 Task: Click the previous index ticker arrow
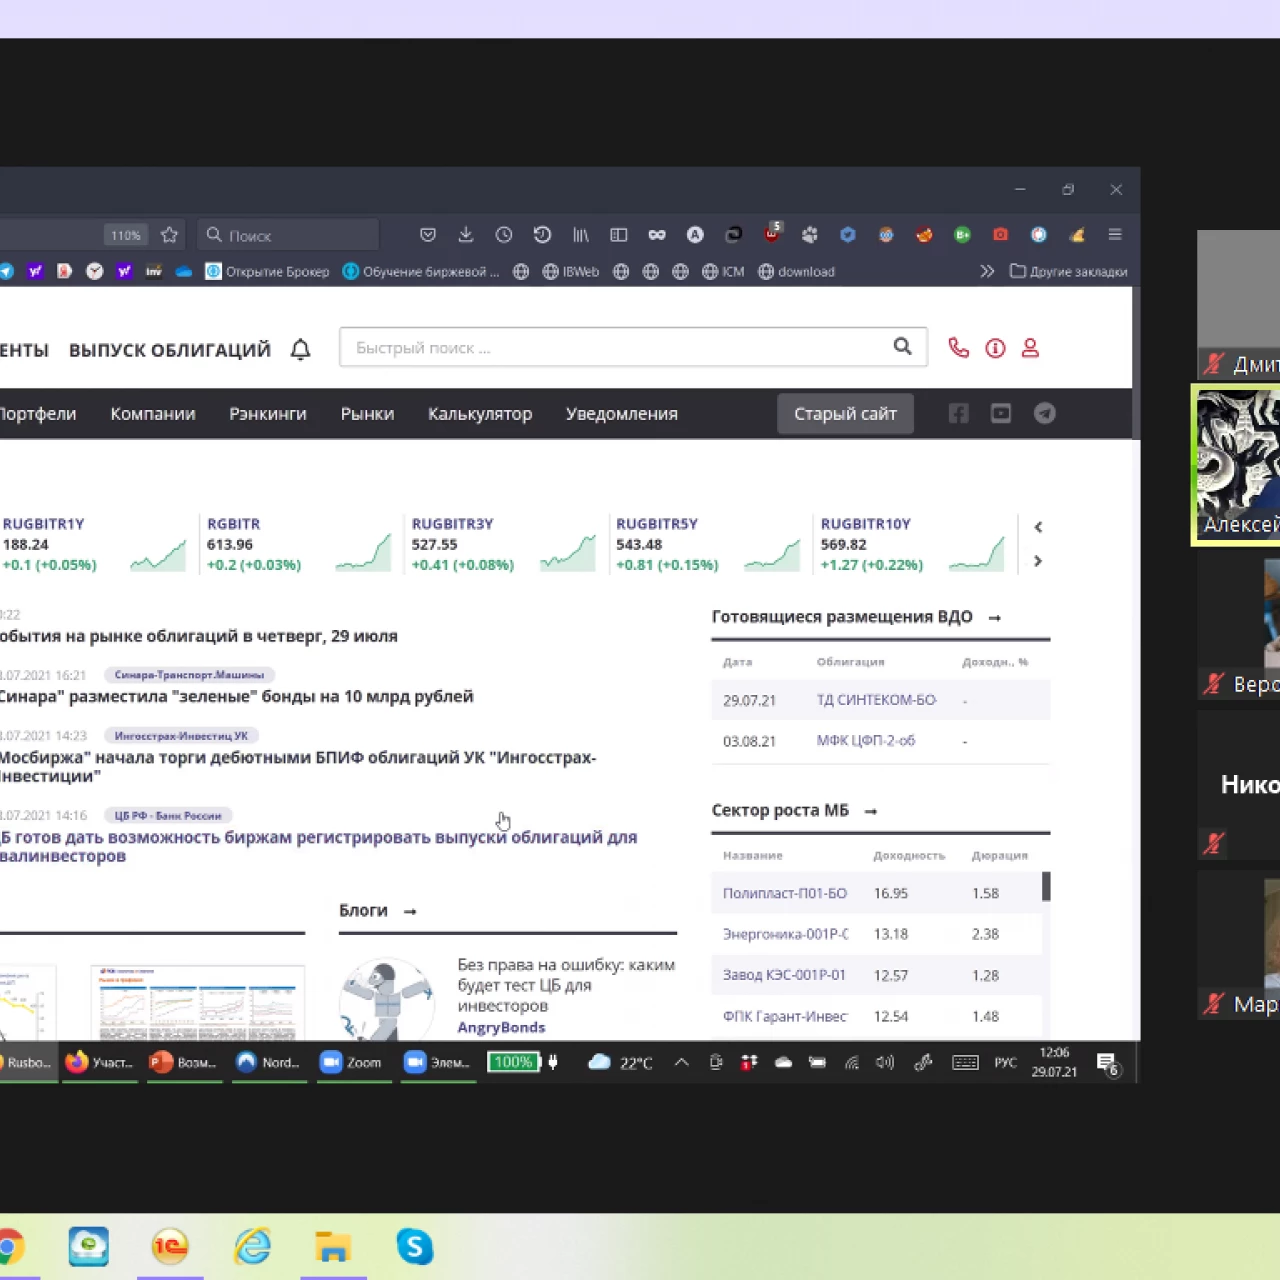pos(1038,527)
